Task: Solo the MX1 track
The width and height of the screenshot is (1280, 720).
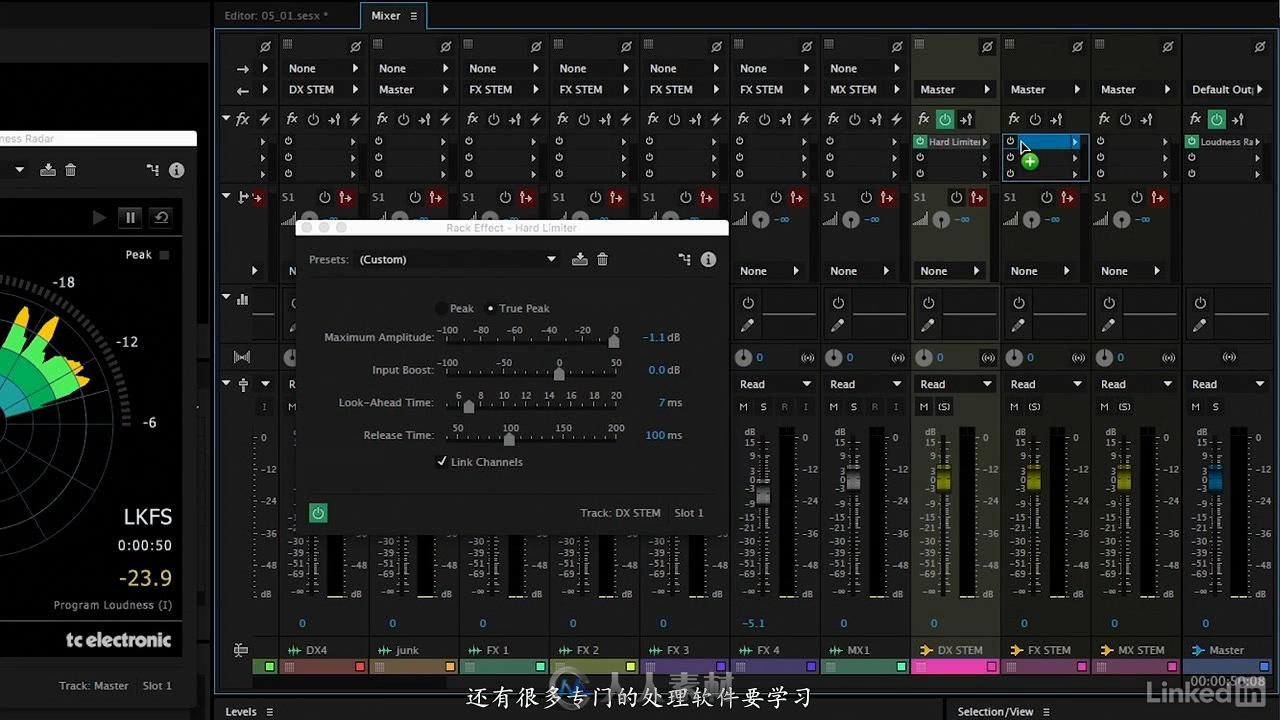Action: pyautogui.click(x=853, y=407)
